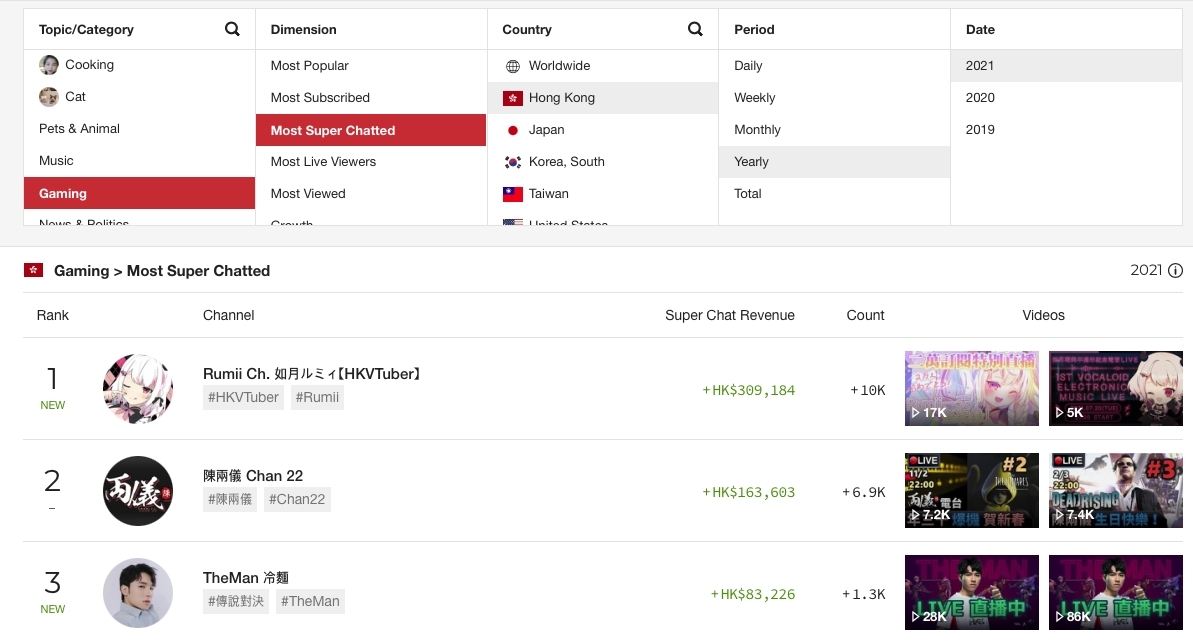Choose the Weekly period option

[754, 97]
